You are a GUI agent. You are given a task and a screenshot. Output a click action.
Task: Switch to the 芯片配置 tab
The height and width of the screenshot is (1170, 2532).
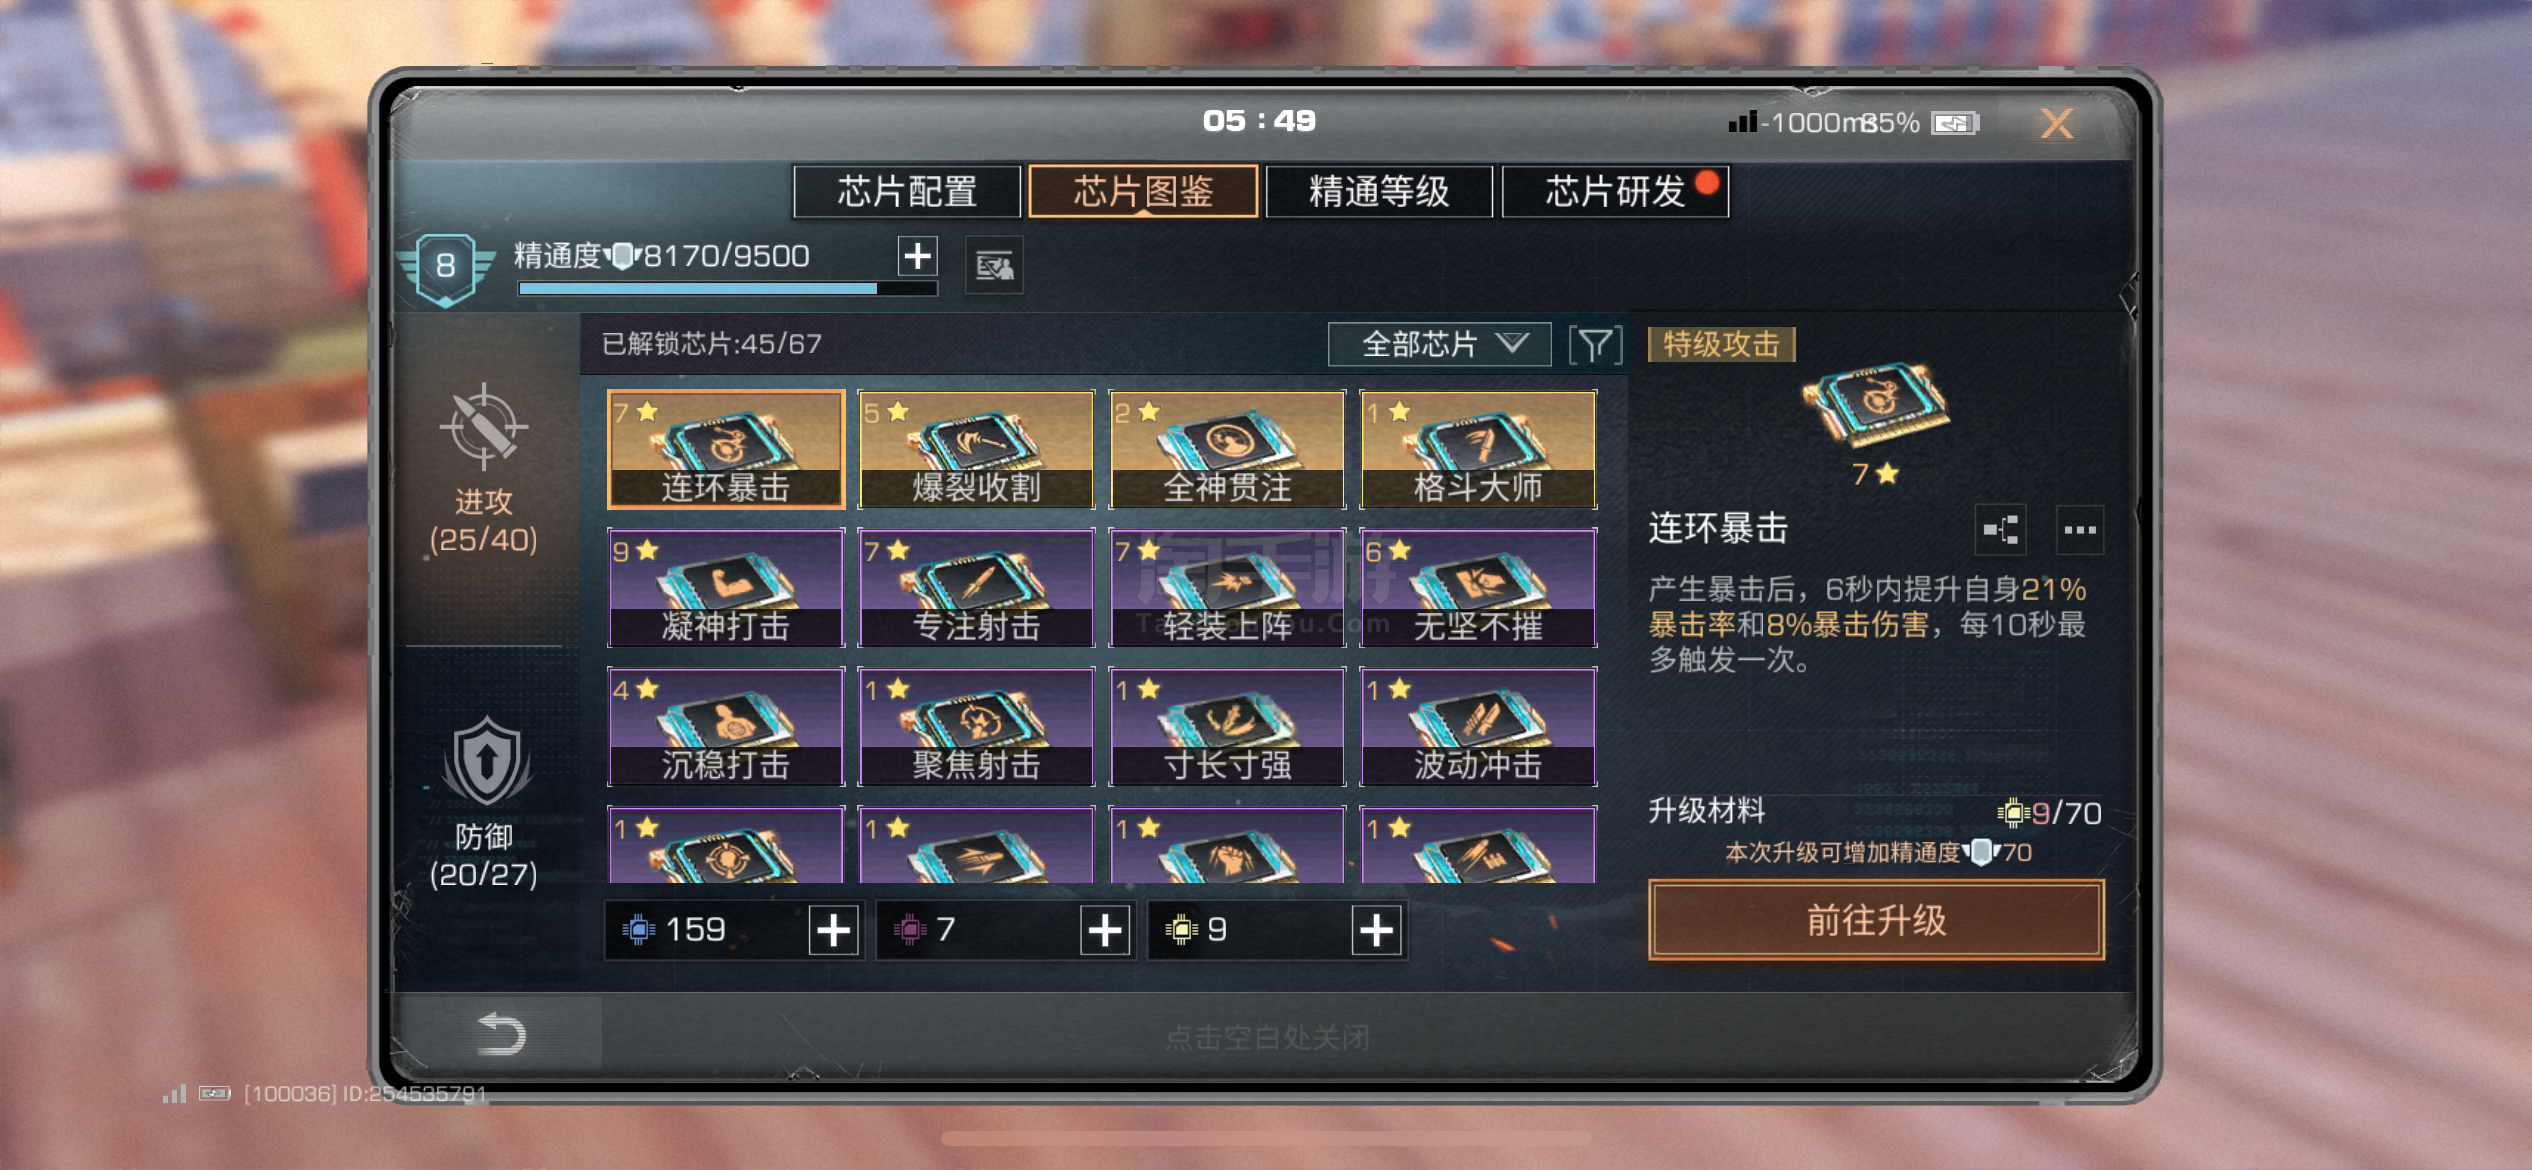[907, 191]
